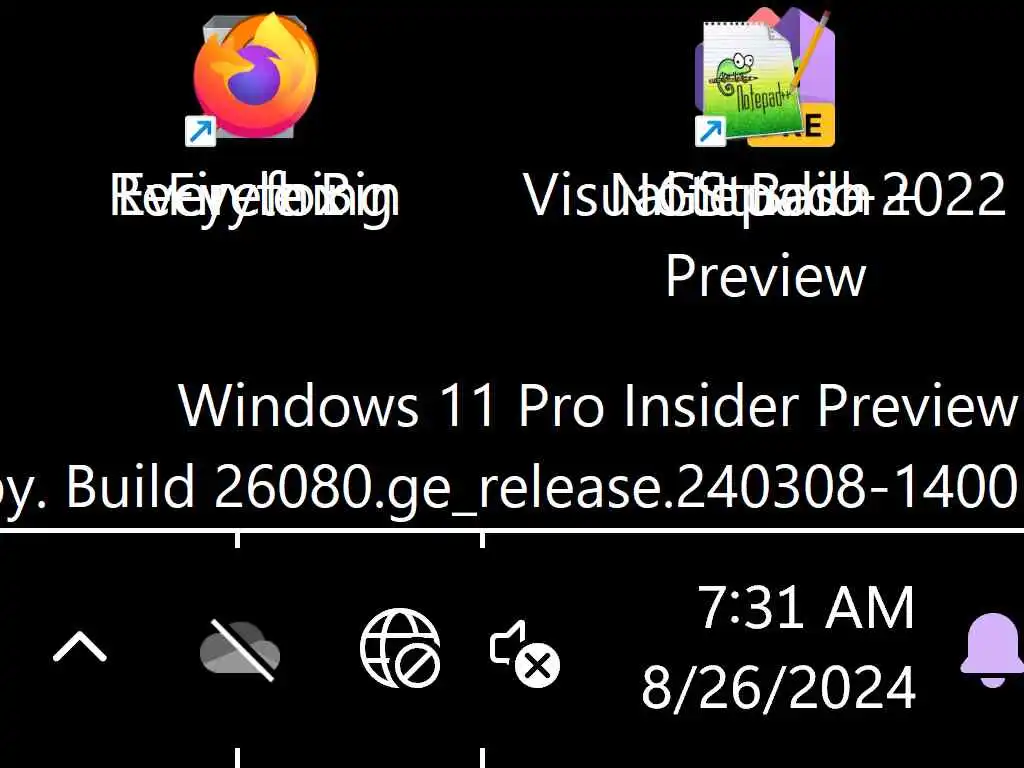This screenshot has height=768, width=1024.
Task: Select the overlapping Recycle Bin/Firefox label
Action: (x=255, y=196)
